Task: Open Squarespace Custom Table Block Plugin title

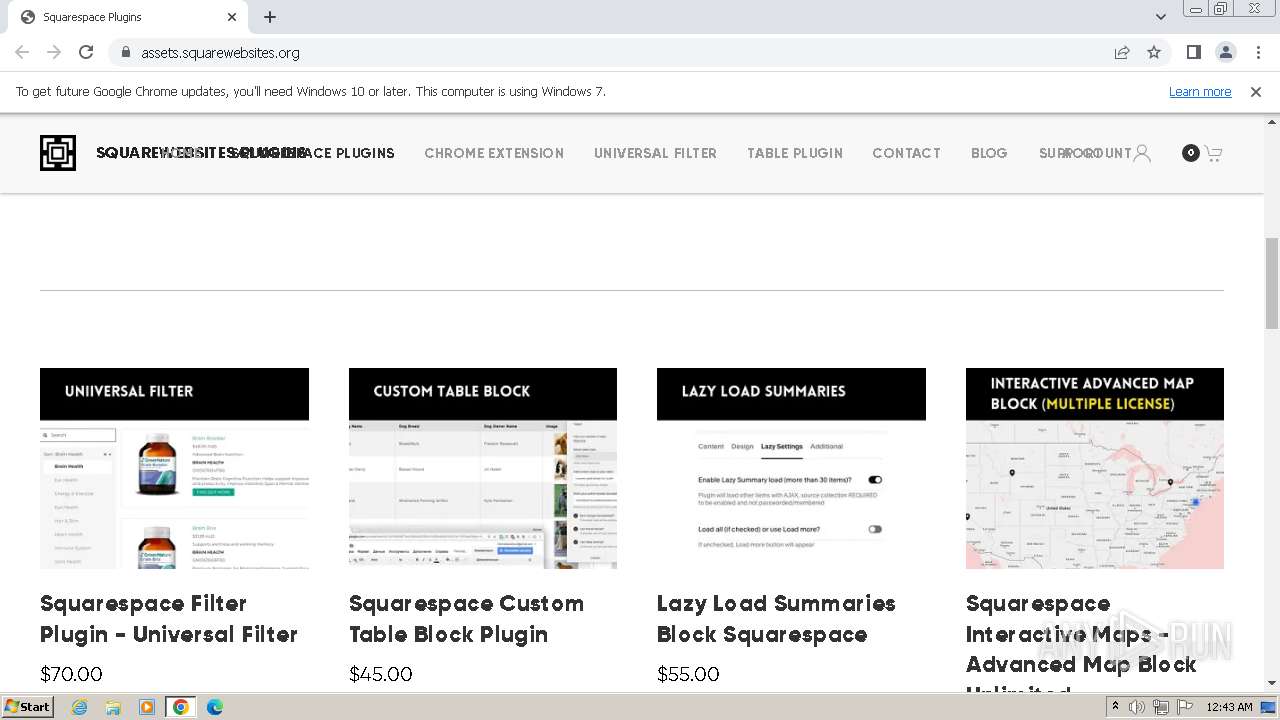Action: coord(466,619)
